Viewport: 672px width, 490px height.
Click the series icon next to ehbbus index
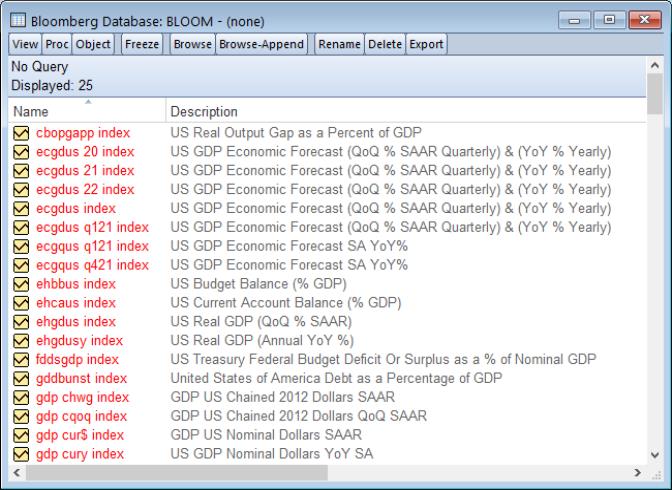click(19, 284)
